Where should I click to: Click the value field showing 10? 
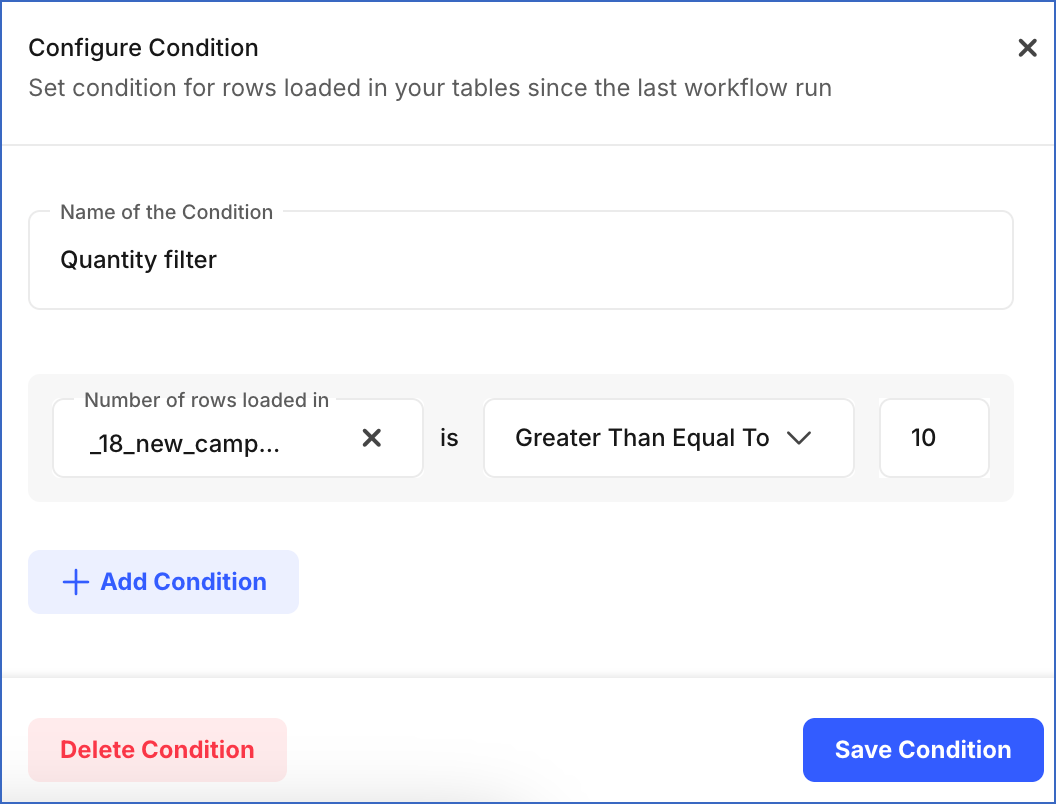click(933, 437)
